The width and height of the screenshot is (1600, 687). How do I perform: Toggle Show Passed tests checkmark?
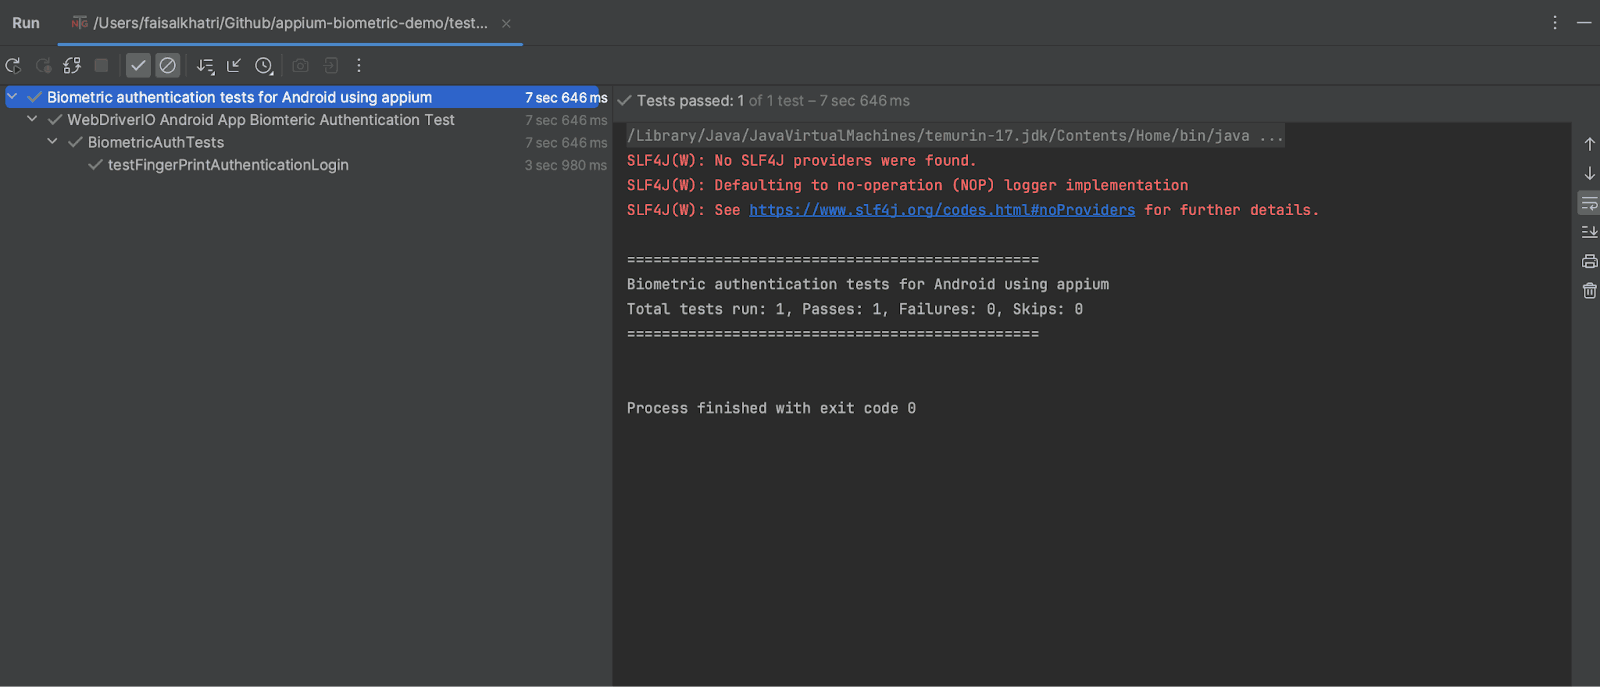[x=138, y=65]
